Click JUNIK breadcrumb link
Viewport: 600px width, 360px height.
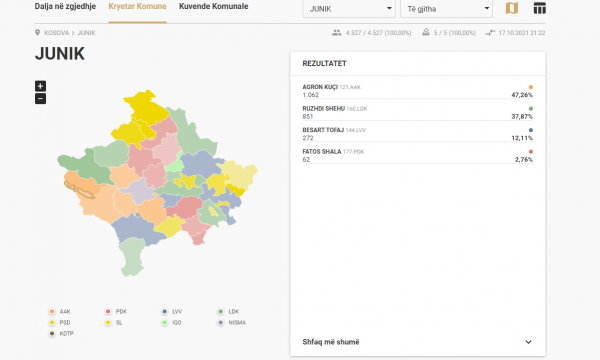[x=86, y=33]
